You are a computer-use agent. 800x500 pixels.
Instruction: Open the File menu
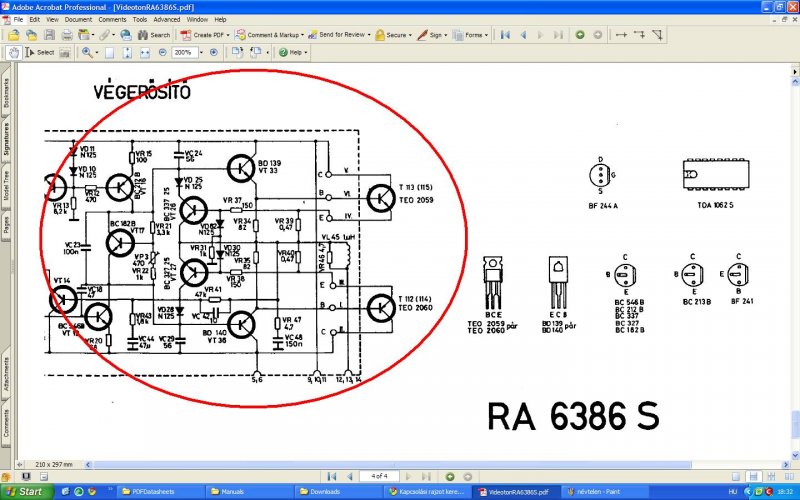tap(18, 19)
